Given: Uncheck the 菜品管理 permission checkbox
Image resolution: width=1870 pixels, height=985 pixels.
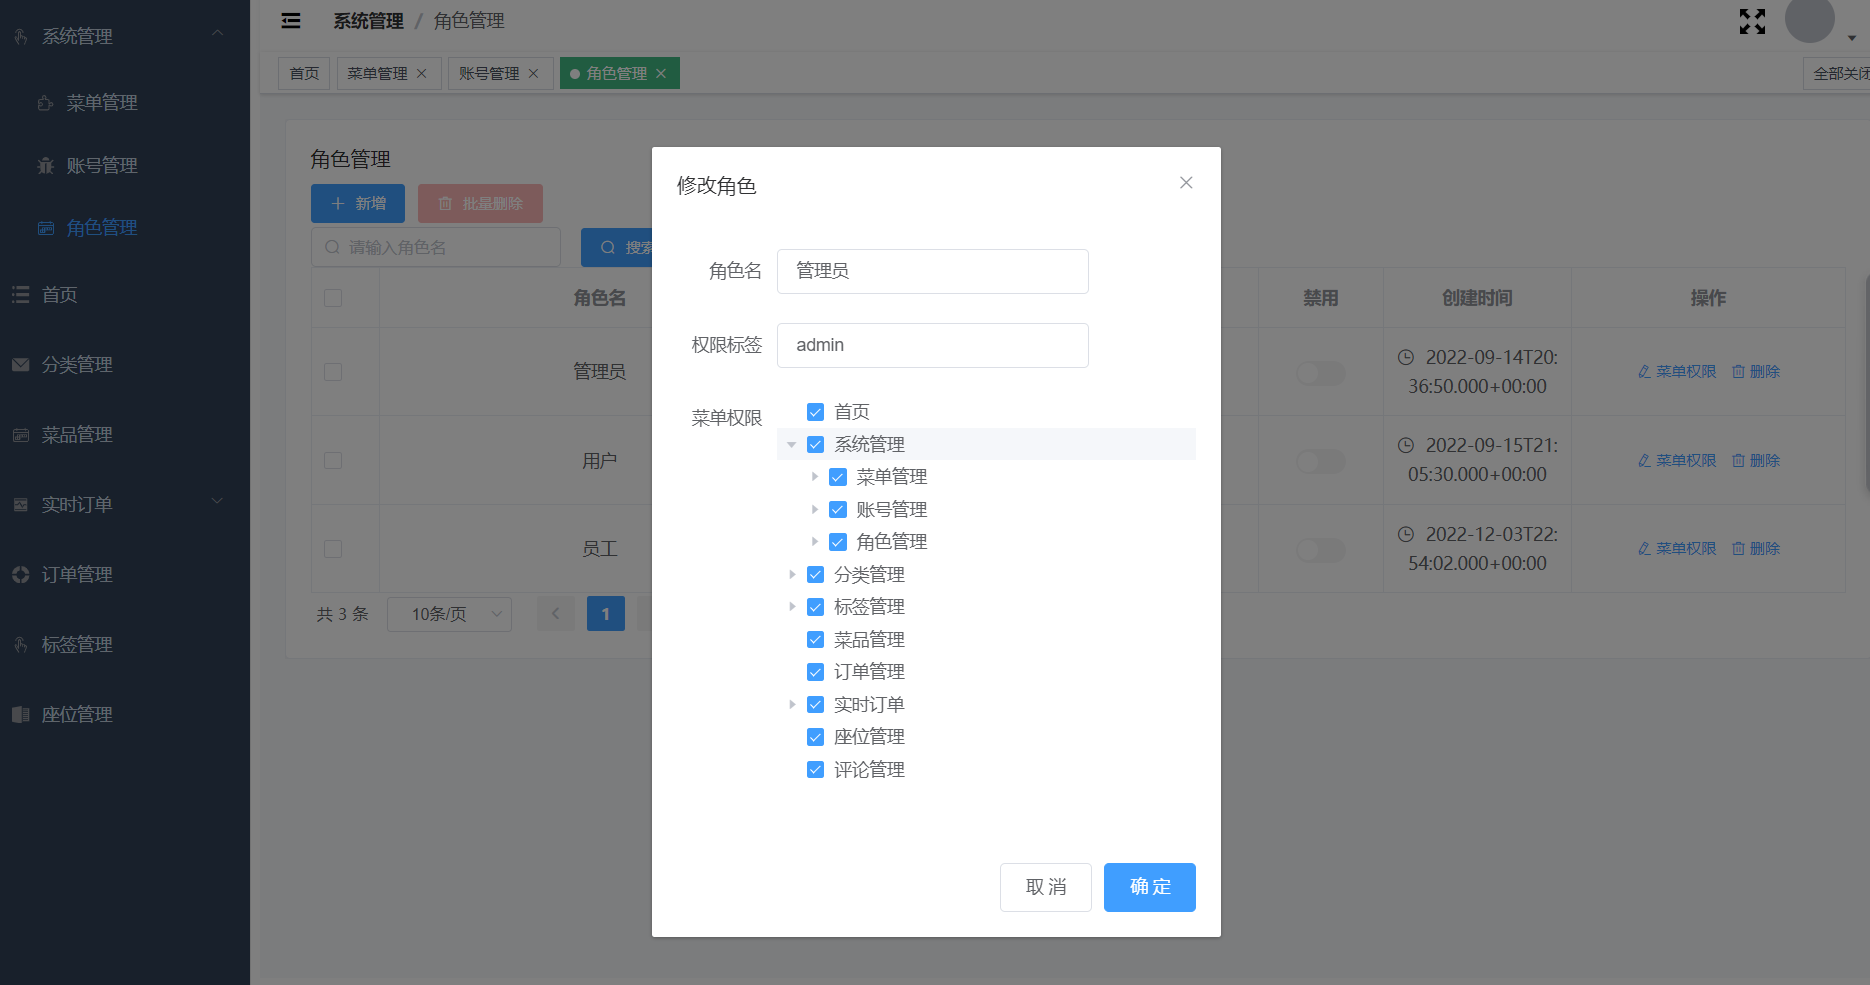Looking at the screenshot, I should [x=816, y=640].
